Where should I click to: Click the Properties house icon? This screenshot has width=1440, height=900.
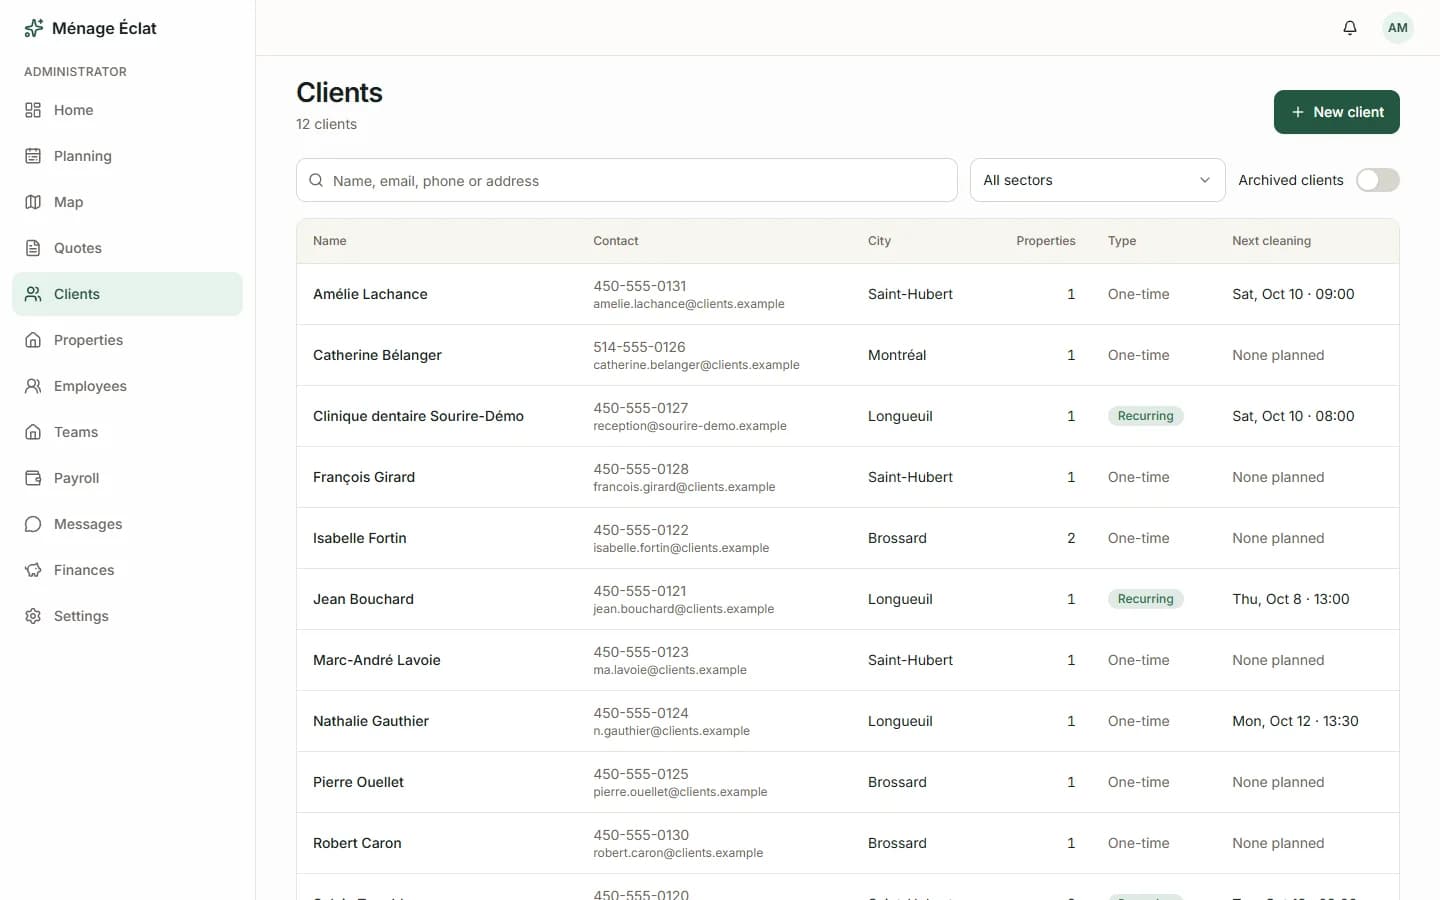(33, 340)
